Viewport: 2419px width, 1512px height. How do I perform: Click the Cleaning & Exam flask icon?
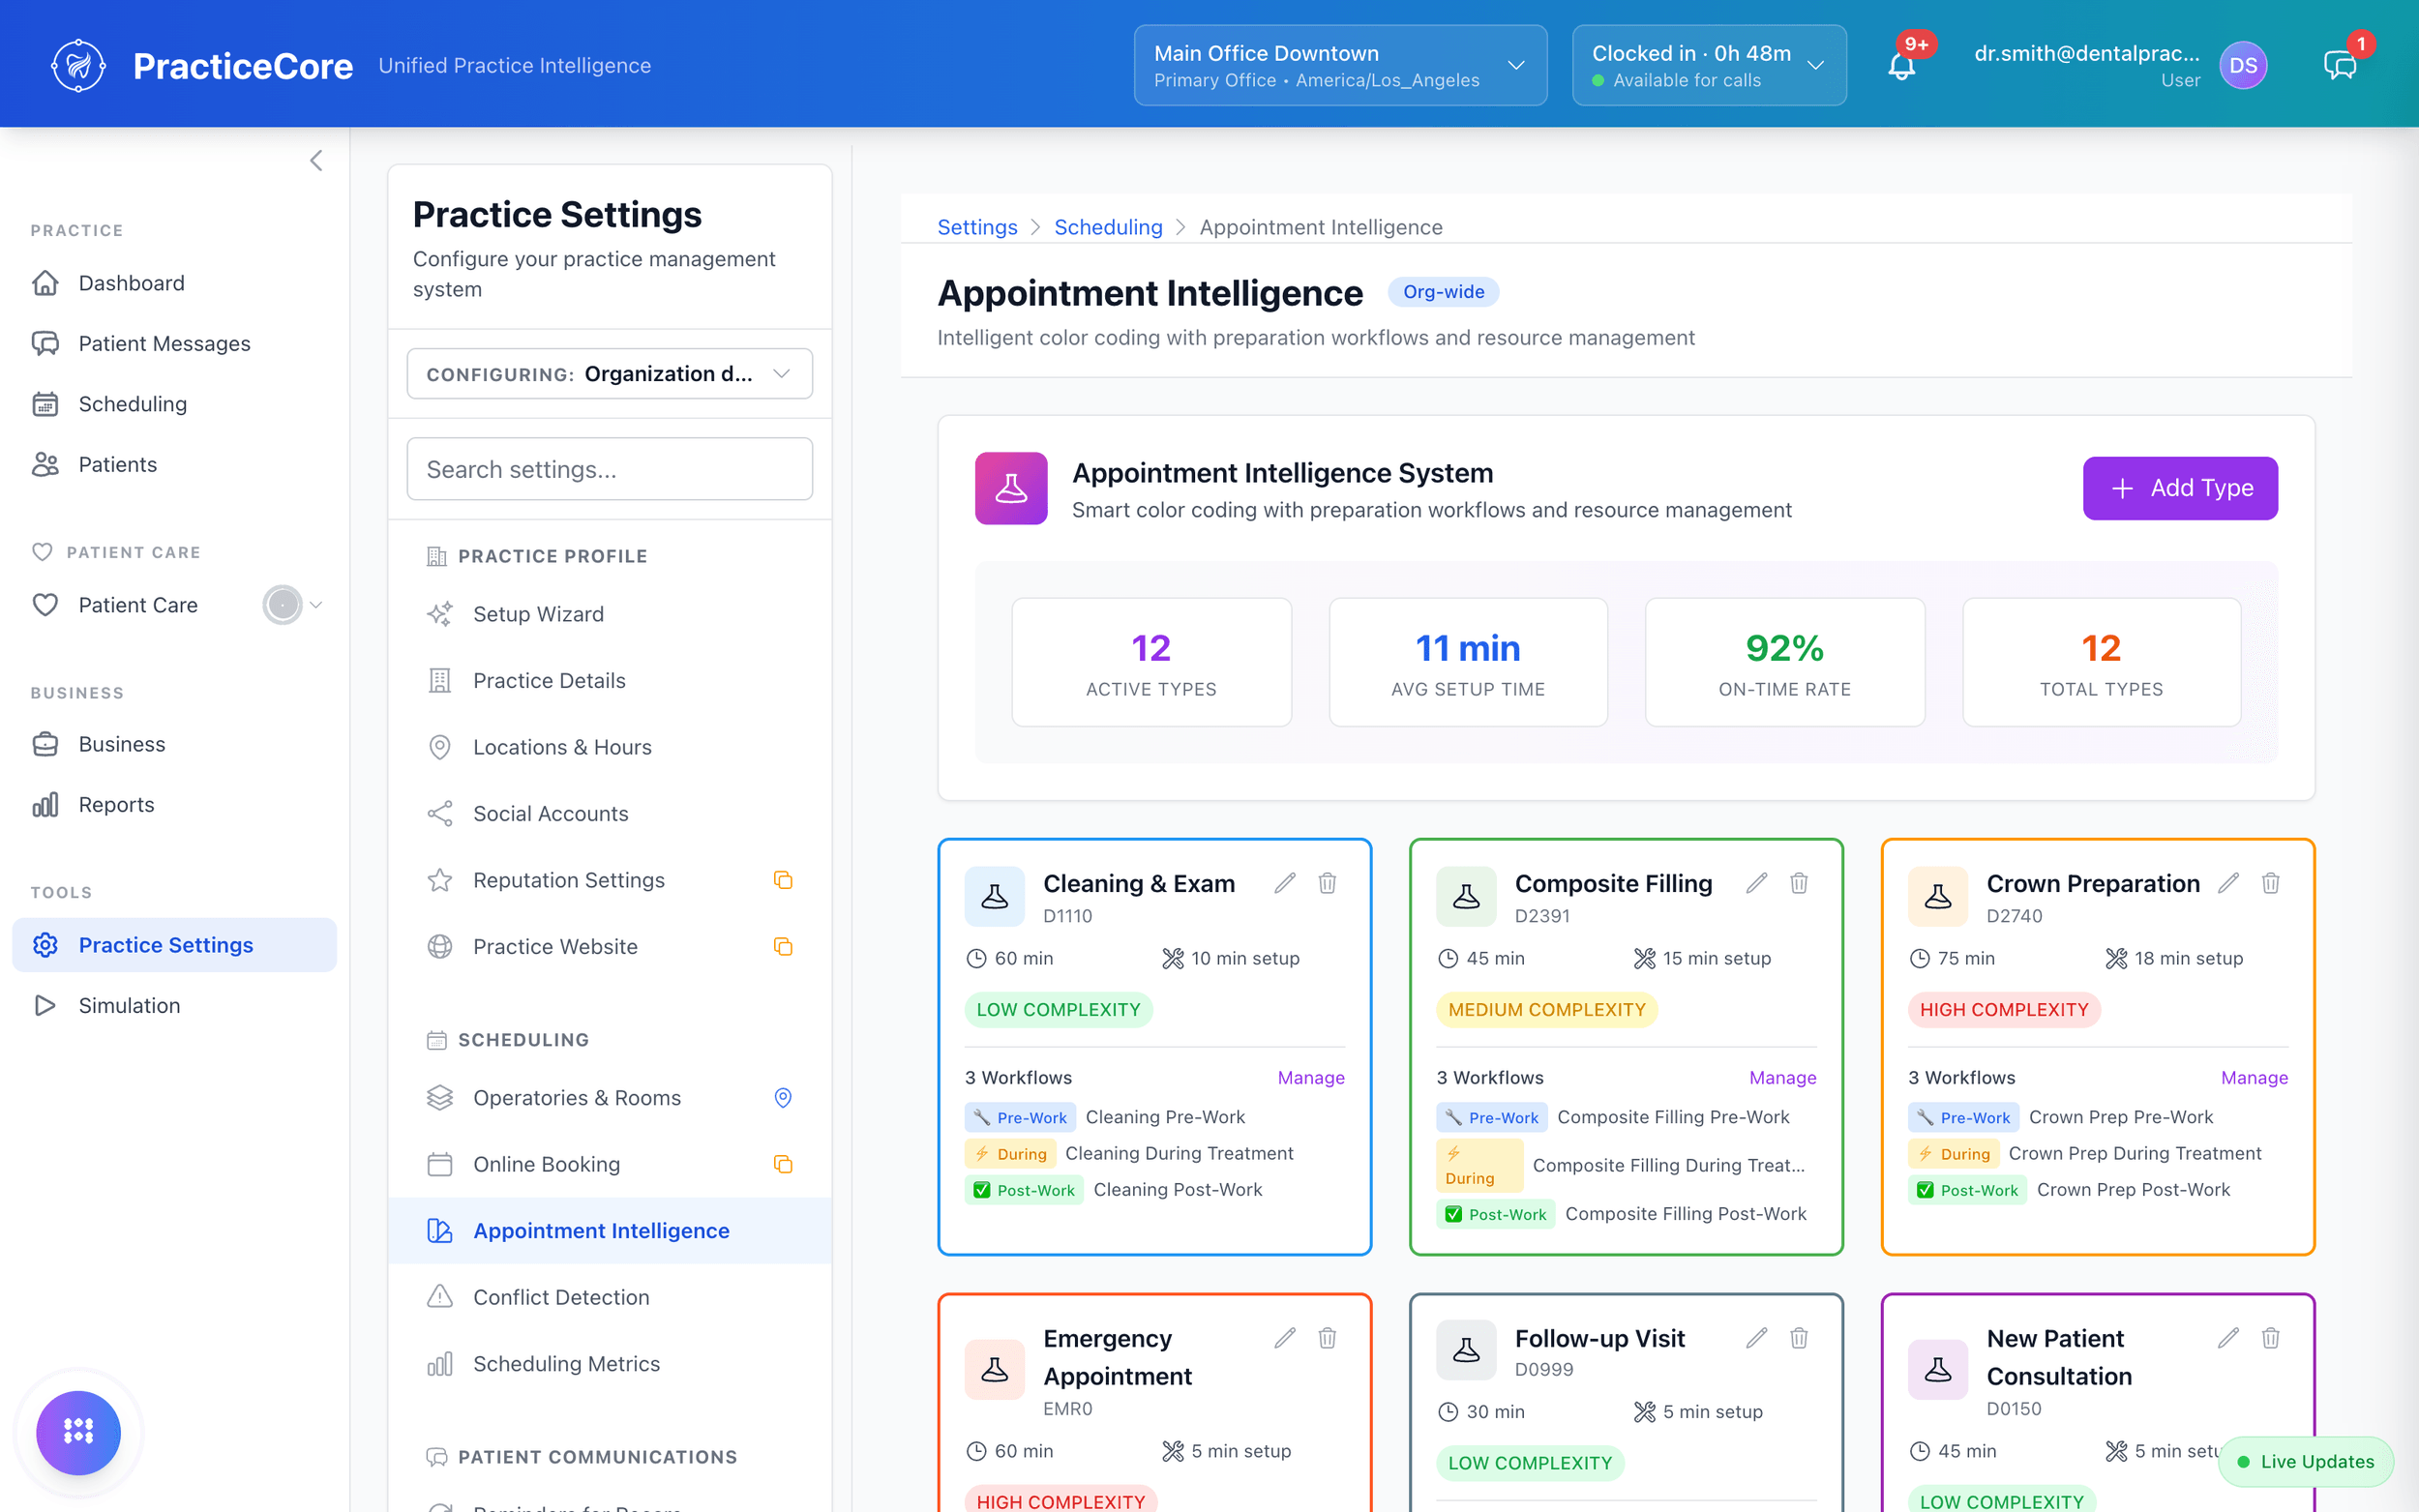994,896
